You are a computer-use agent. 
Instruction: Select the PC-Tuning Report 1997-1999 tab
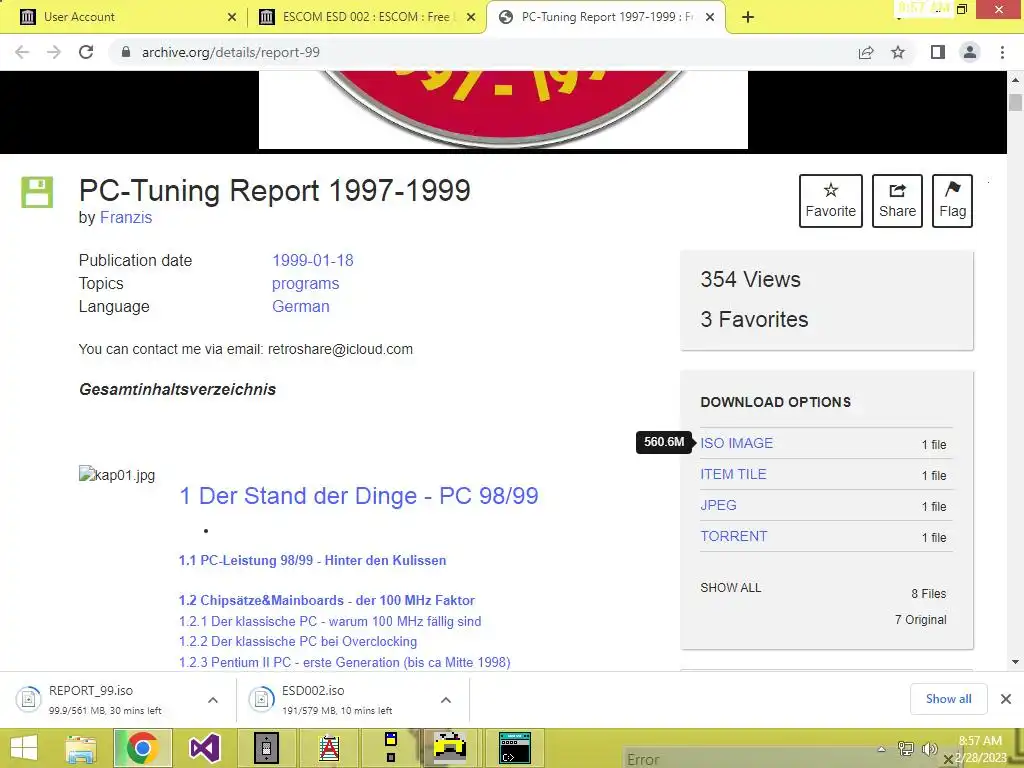tap(604, 17)
